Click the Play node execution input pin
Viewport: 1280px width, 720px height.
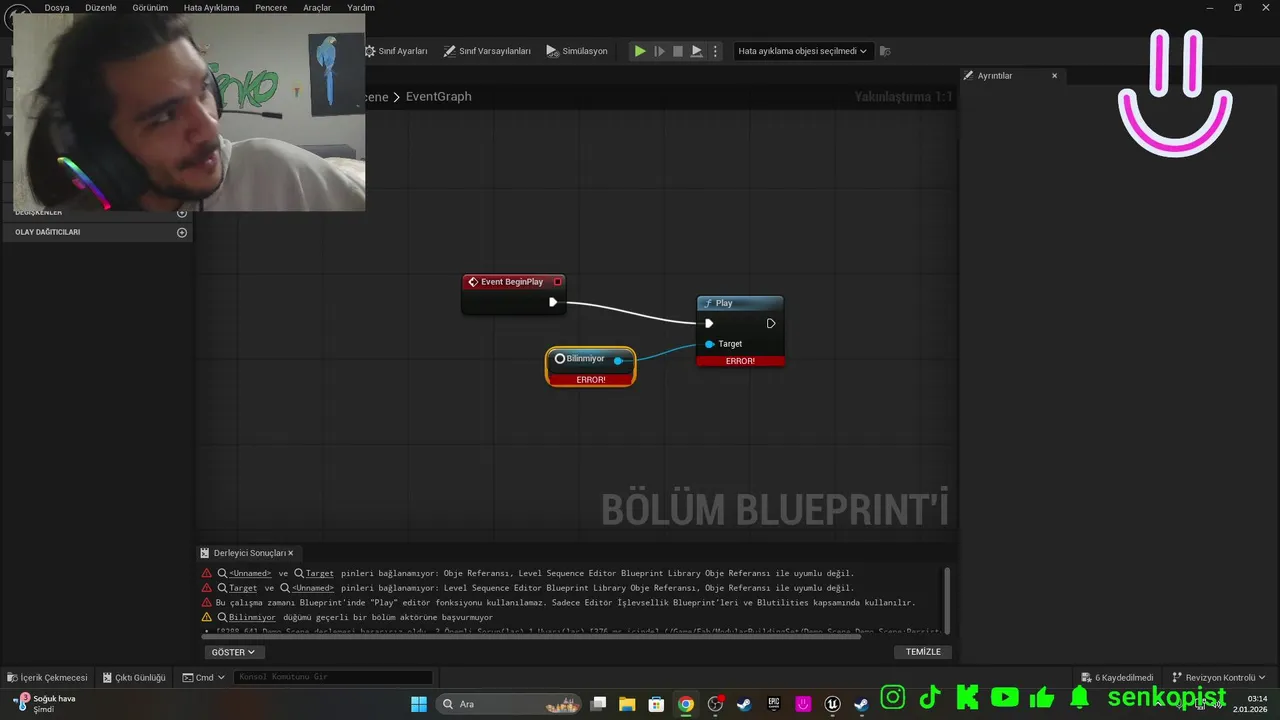pos(709,323)
